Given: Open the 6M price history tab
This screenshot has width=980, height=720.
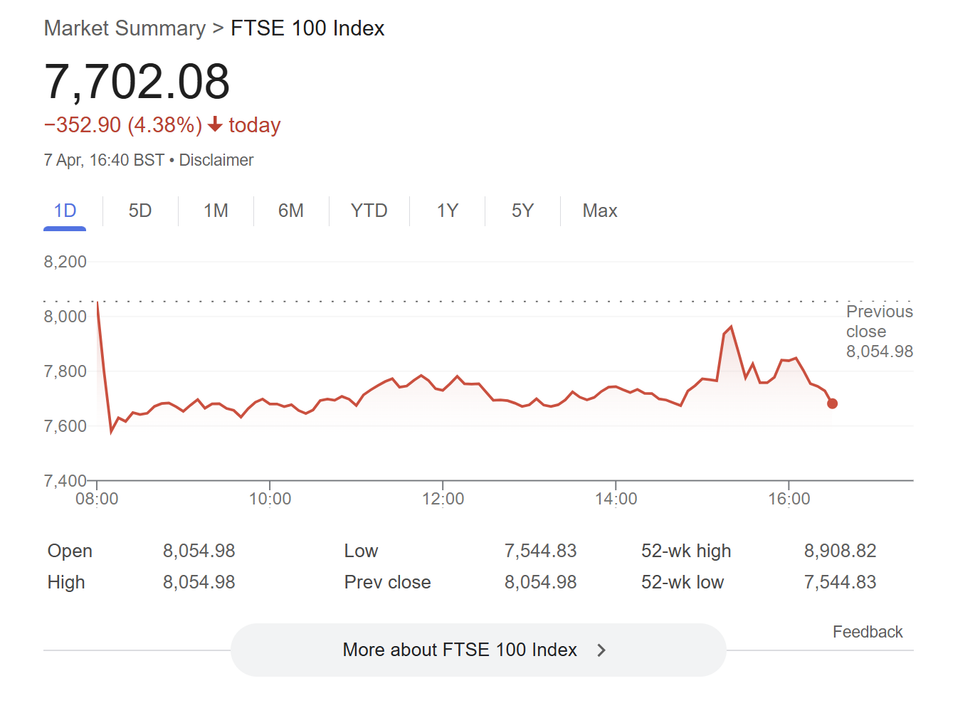Looking at the screenshot, I should pos(291,211).
